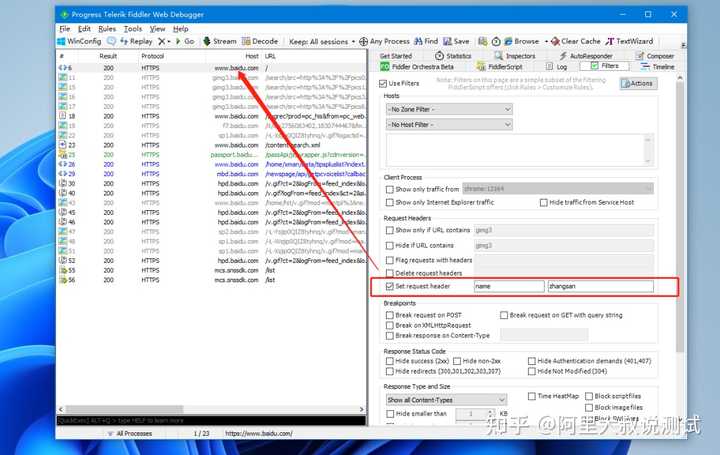The height and width of the screenshot is (455, 720).
Task: Click the Save toolbar button
Action: pyautogui.click(x=456, y=41)
